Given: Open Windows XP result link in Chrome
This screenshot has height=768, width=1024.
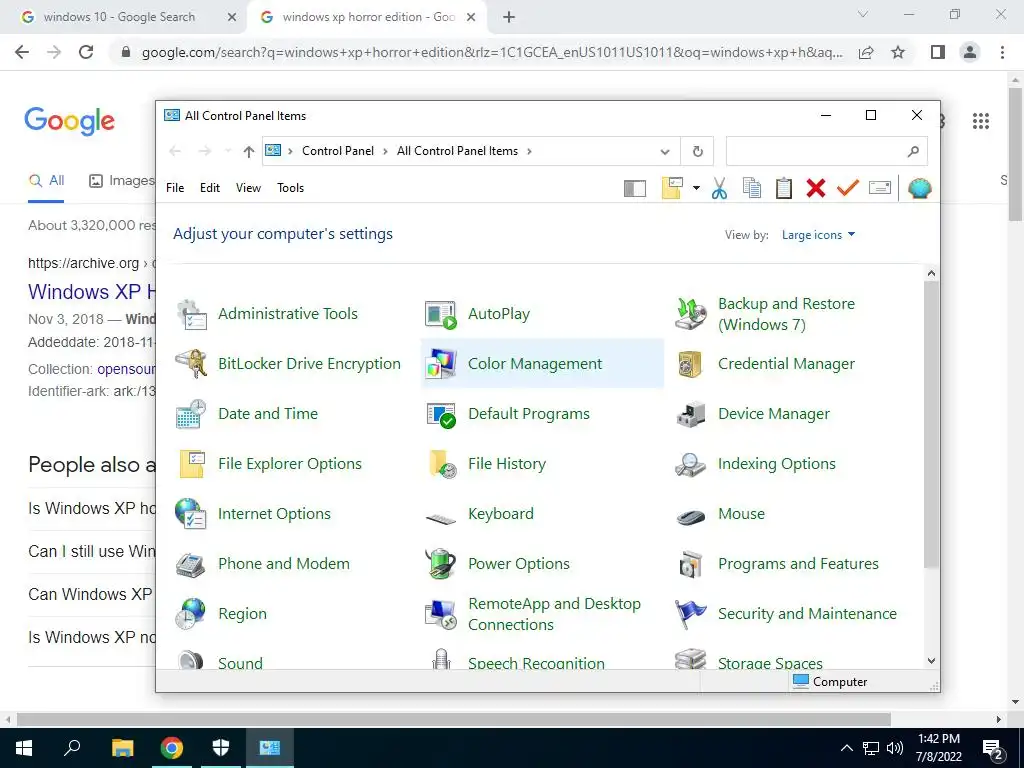Looking at the screenshot, I should point(91,292).
